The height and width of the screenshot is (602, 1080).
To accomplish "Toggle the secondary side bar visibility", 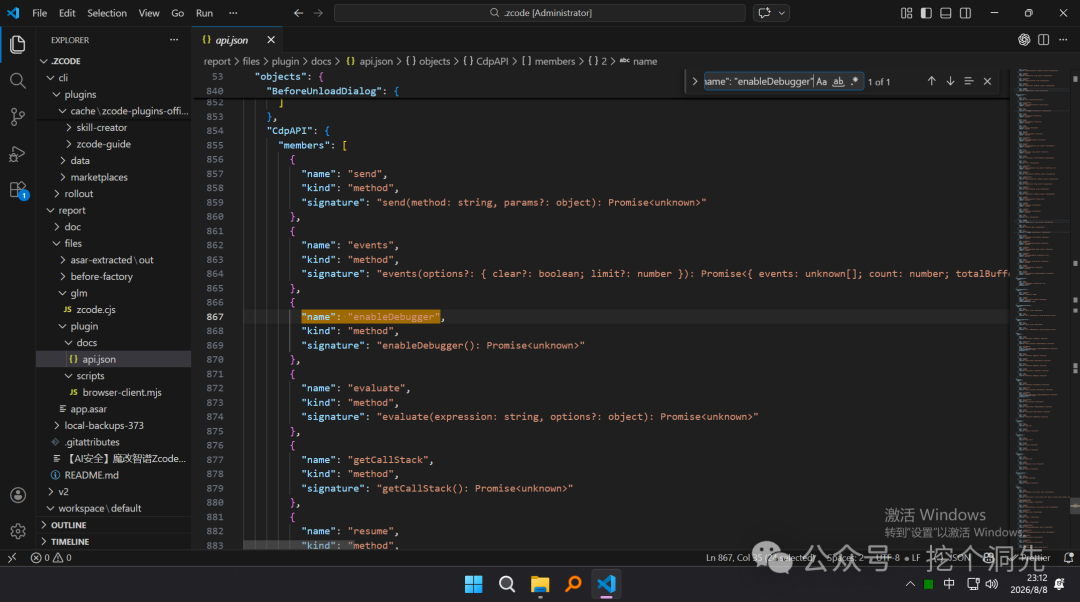I will pyautogui.click(x=966, y=13).
